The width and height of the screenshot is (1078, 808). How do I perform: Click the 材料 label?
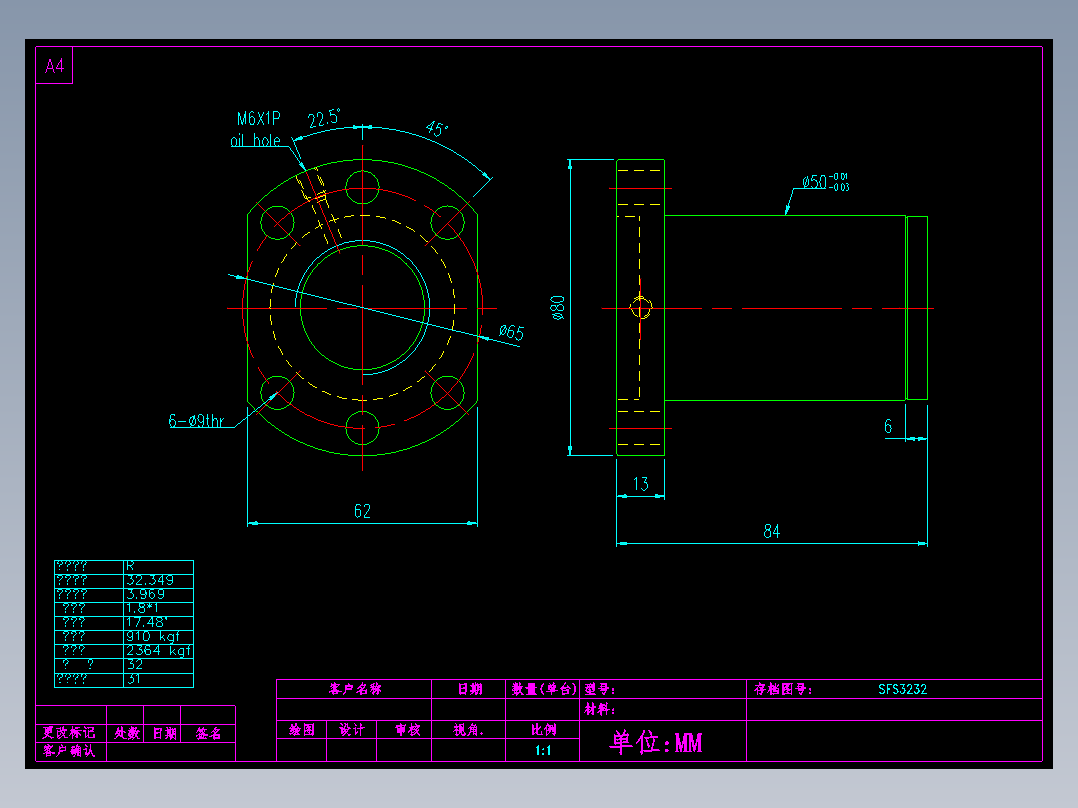click(600, 709)
